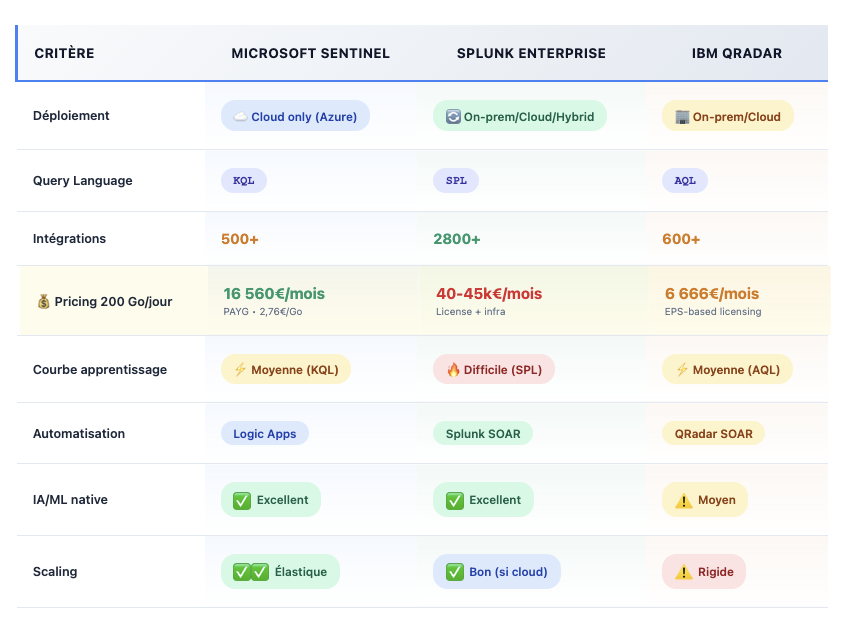Click the check icon in Splunk IA/ML Excellent
This screenshot has width=847, height=620.
point(454,501)
